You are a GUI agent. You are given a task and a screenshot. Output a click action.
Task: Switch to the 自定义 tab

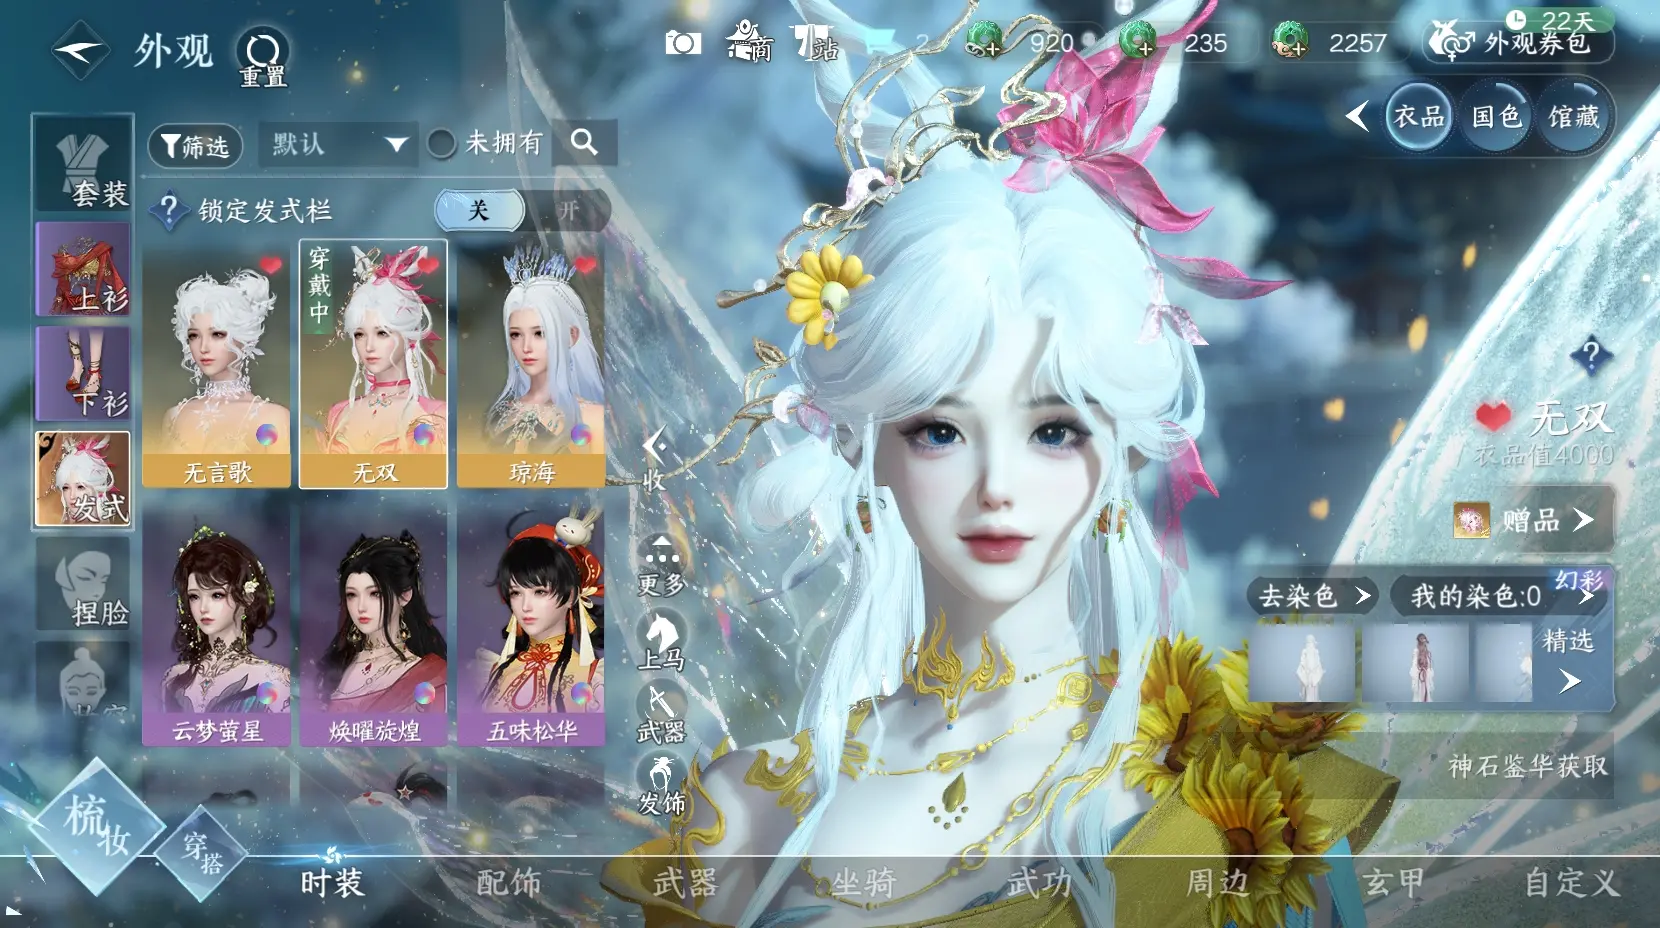[x=1571, y=883]
